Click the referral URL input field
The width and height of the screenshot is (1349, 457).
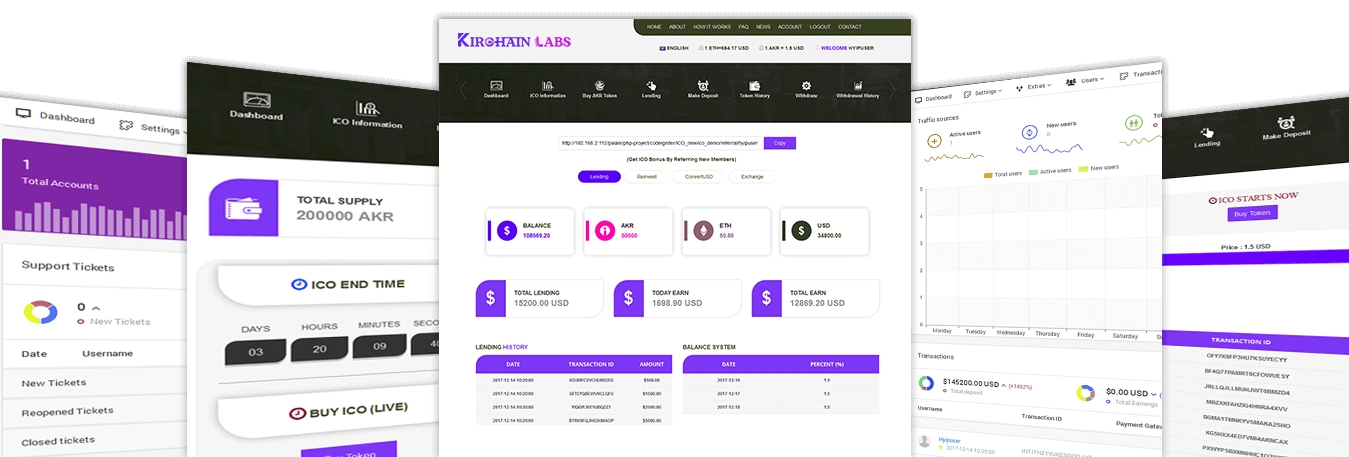(660, 143)
